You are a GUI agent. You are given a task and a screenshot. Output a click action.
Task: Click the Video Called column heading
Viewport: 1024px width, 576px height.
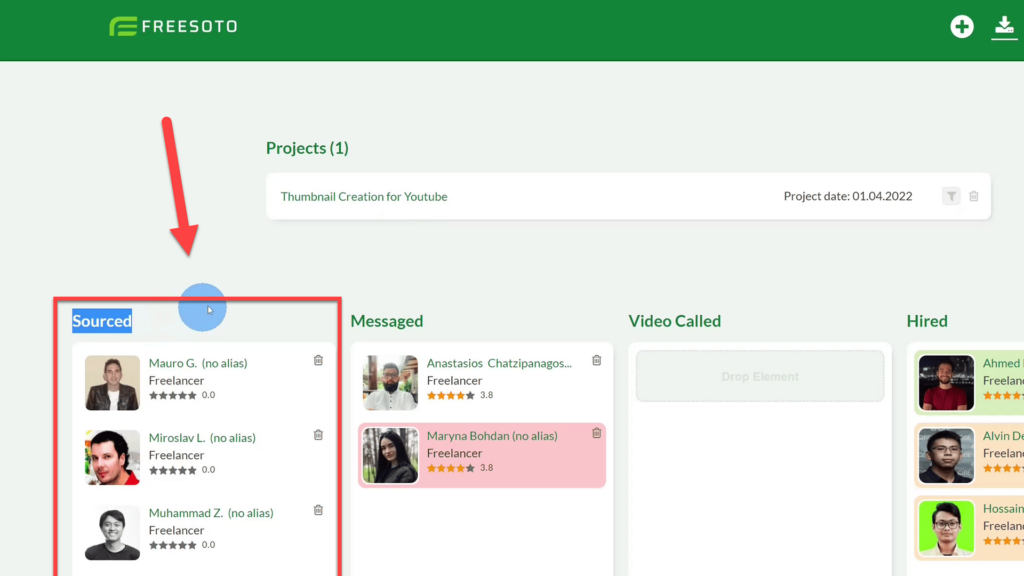[x=675, y=321]
